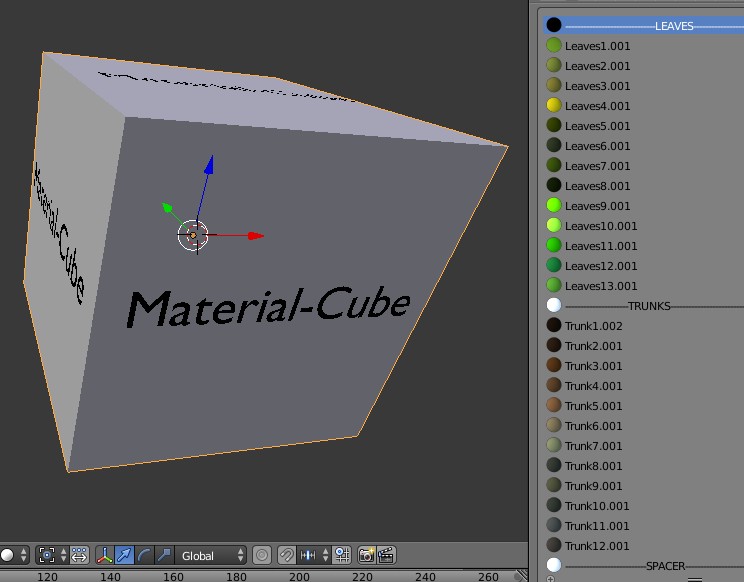
Task: Toggle the 3D manipulator widget icon
Action: pyautogui.click(x=105, y=555)
